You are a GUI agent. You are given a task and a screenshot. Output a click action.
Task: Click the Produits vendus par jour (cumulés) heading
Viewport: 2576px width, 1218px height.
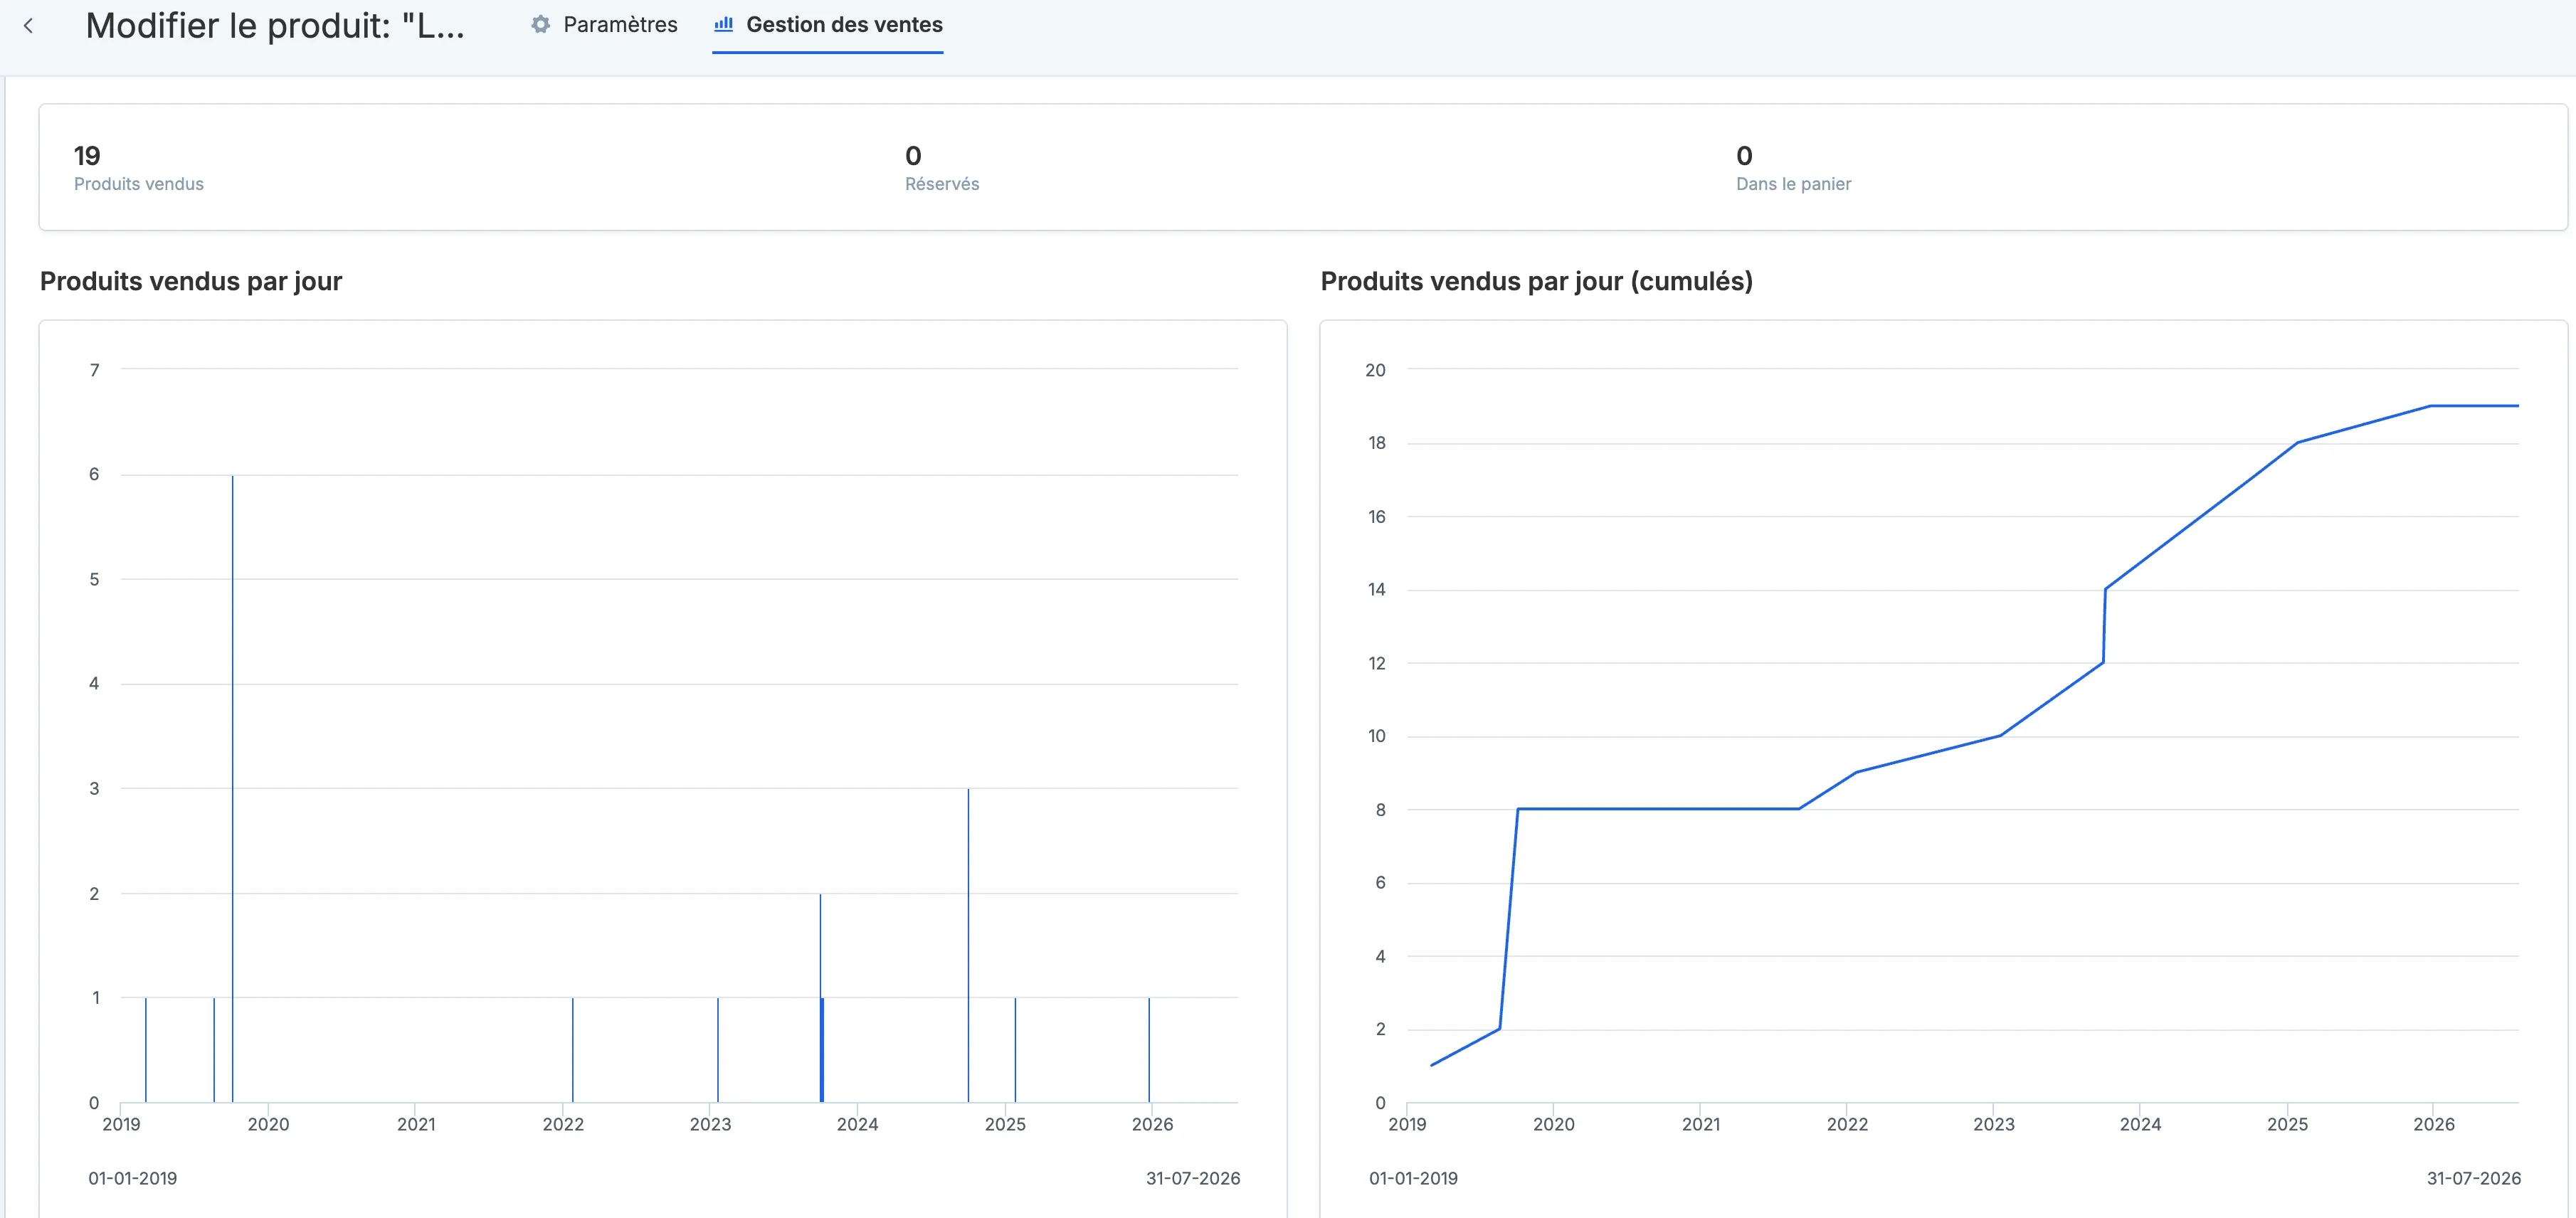coord(1536,281)
